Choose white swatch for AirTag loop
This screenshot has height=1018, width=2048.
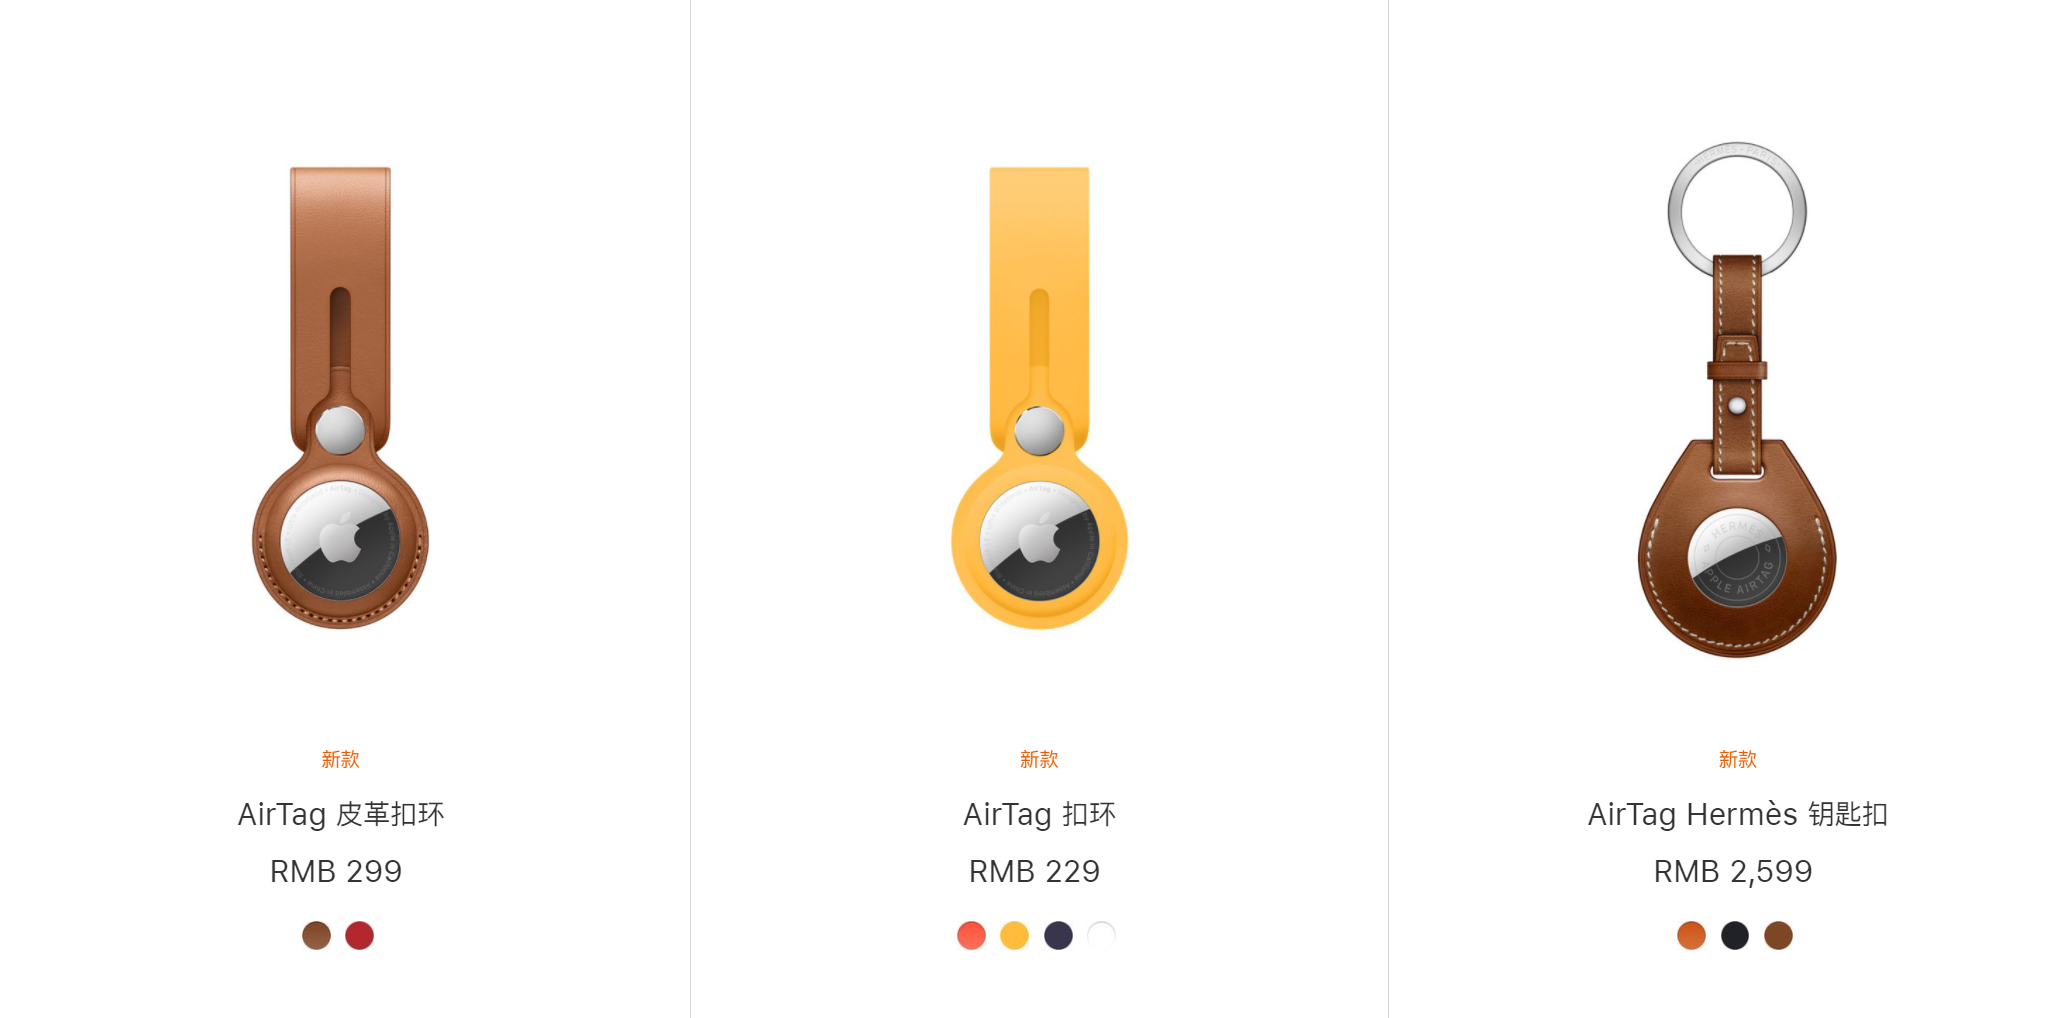1101,935
